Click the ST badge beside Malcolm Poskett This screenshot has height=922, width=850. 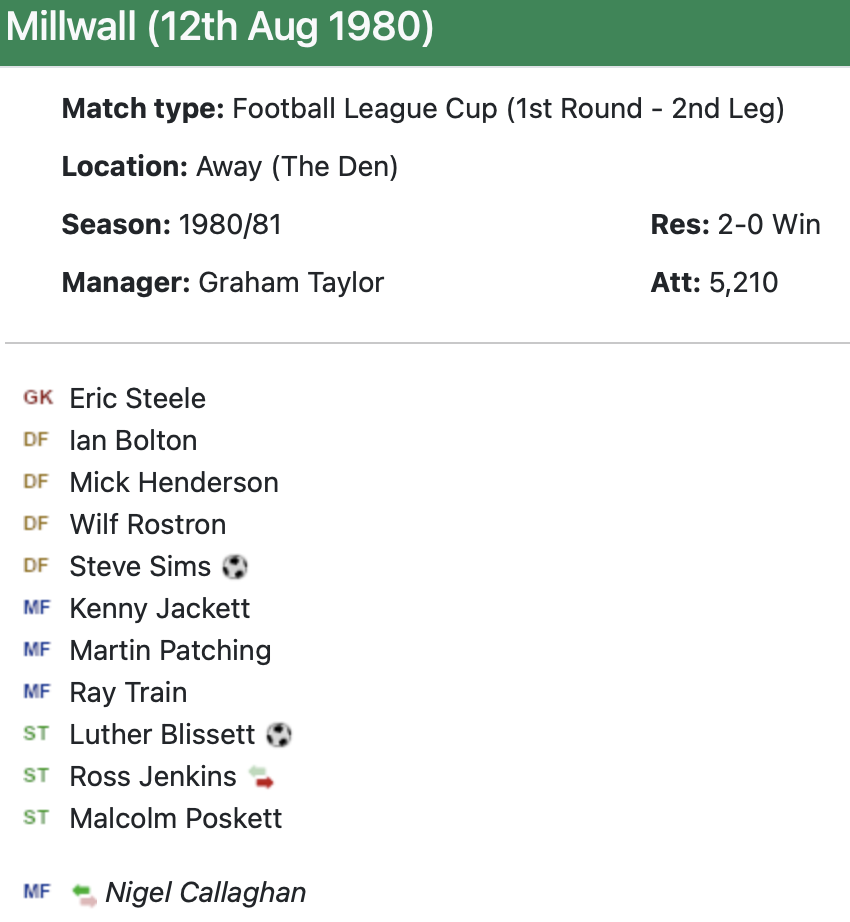36,818
